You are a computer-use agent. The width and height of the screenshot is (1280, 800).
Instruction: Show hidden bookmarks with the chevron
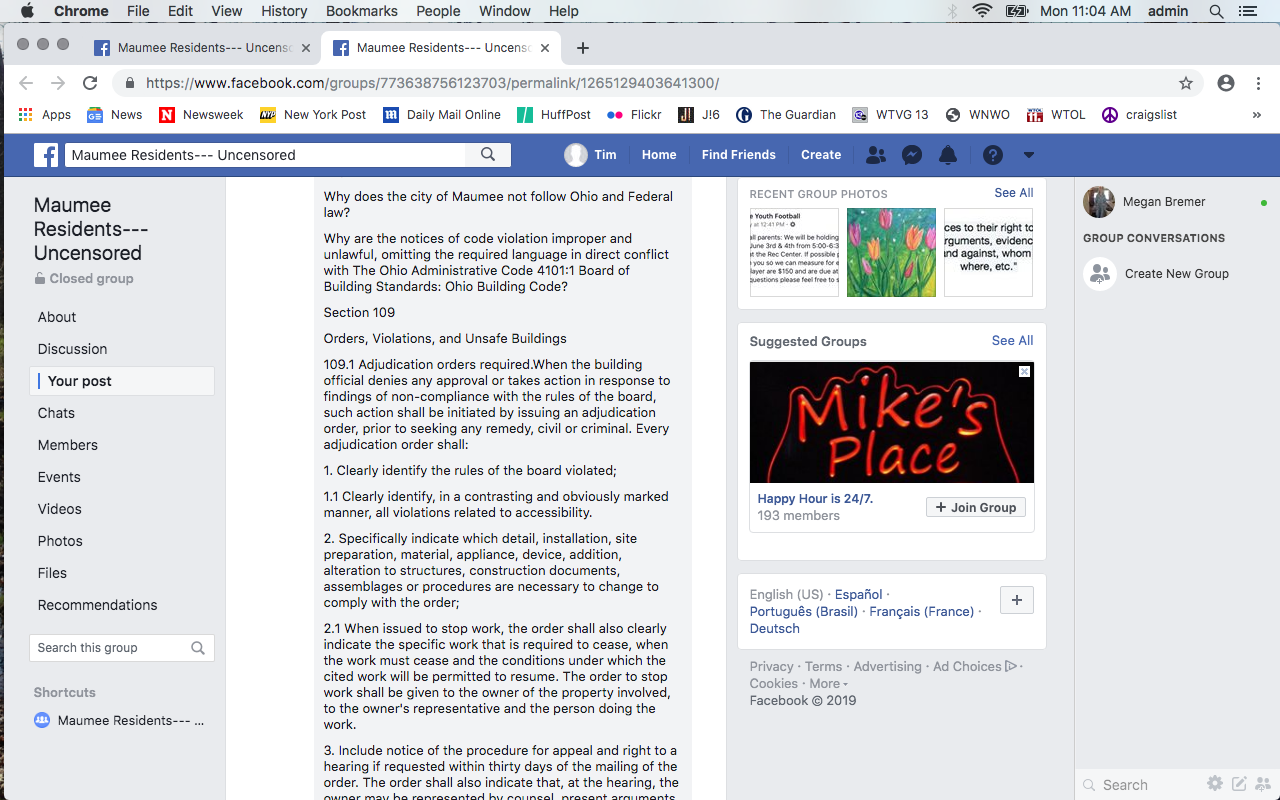click(x=1256, y=115)
